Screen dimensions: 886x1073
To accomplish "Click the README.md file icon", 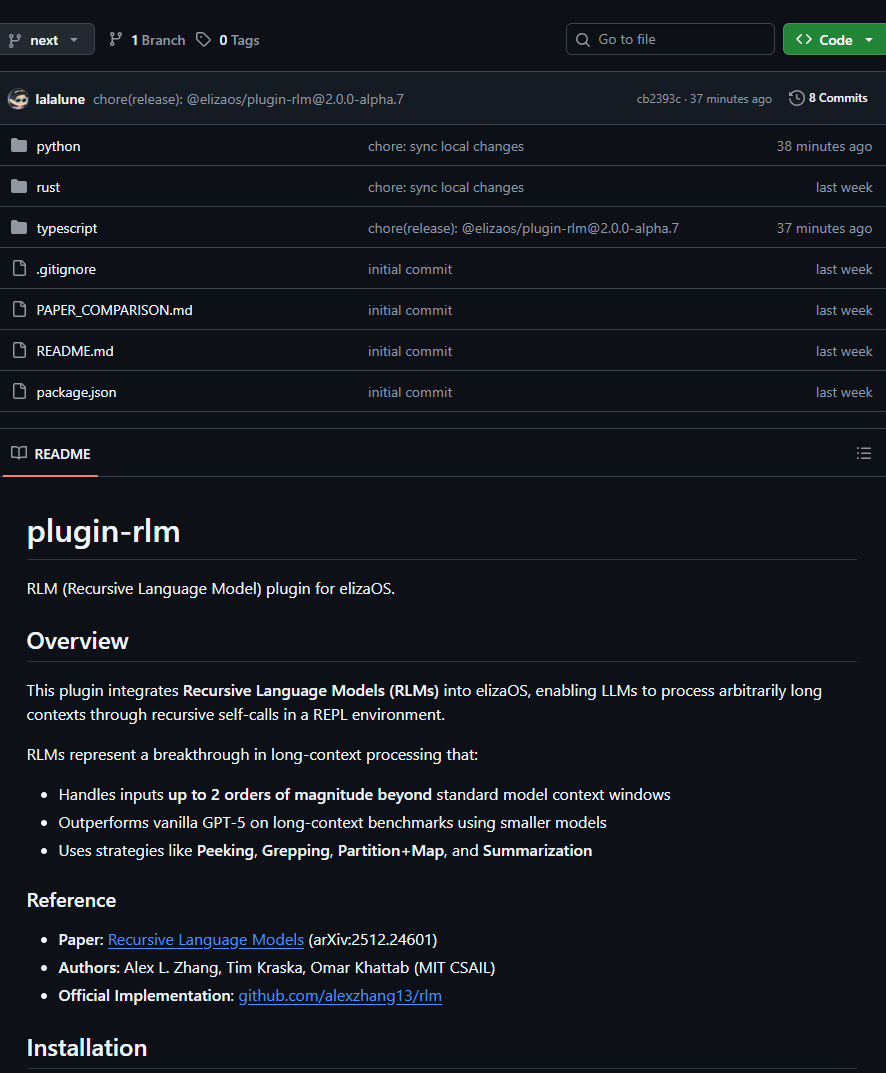I will point(19,350).
